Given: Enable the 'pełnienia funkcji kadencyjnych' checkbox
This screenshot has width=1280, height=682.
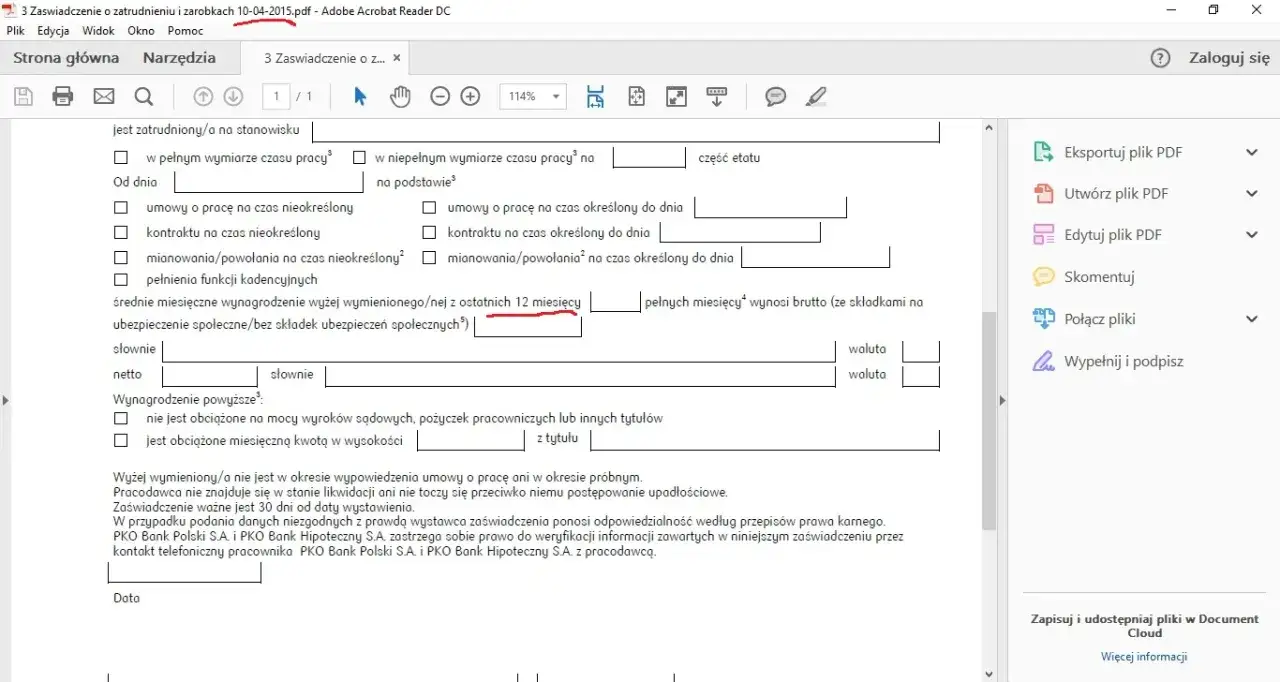Looking at the screenshot, I should pyautogui.click(x=121, y=280).
